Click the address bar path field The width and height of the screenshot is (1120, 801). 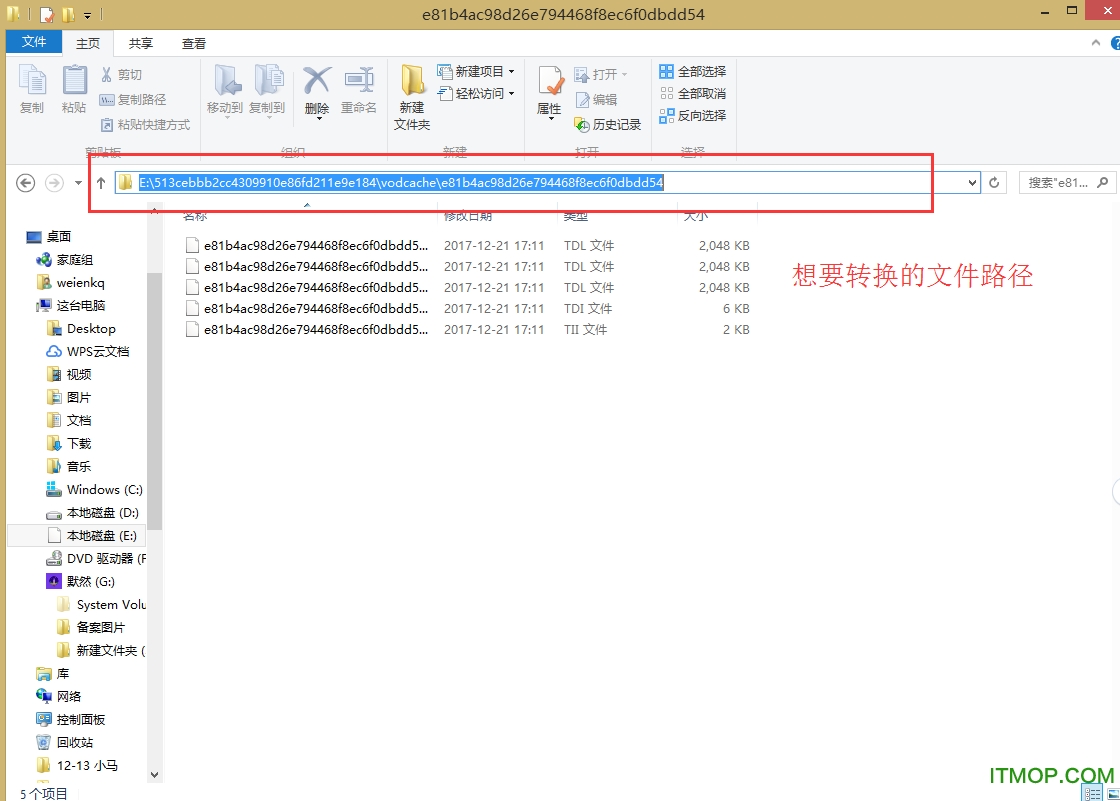547,183
